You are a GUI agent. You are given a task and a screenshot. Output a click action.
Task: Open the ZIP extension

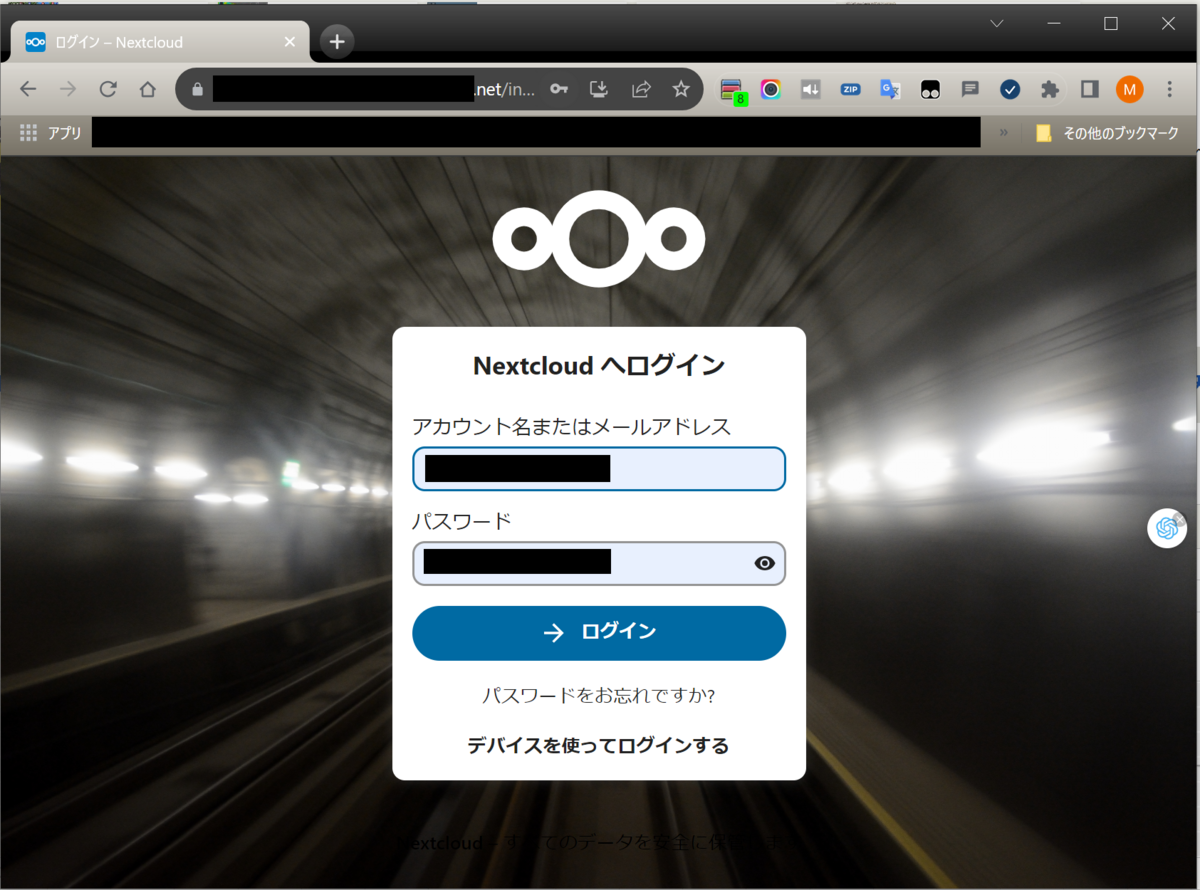(x=850, y=89)
